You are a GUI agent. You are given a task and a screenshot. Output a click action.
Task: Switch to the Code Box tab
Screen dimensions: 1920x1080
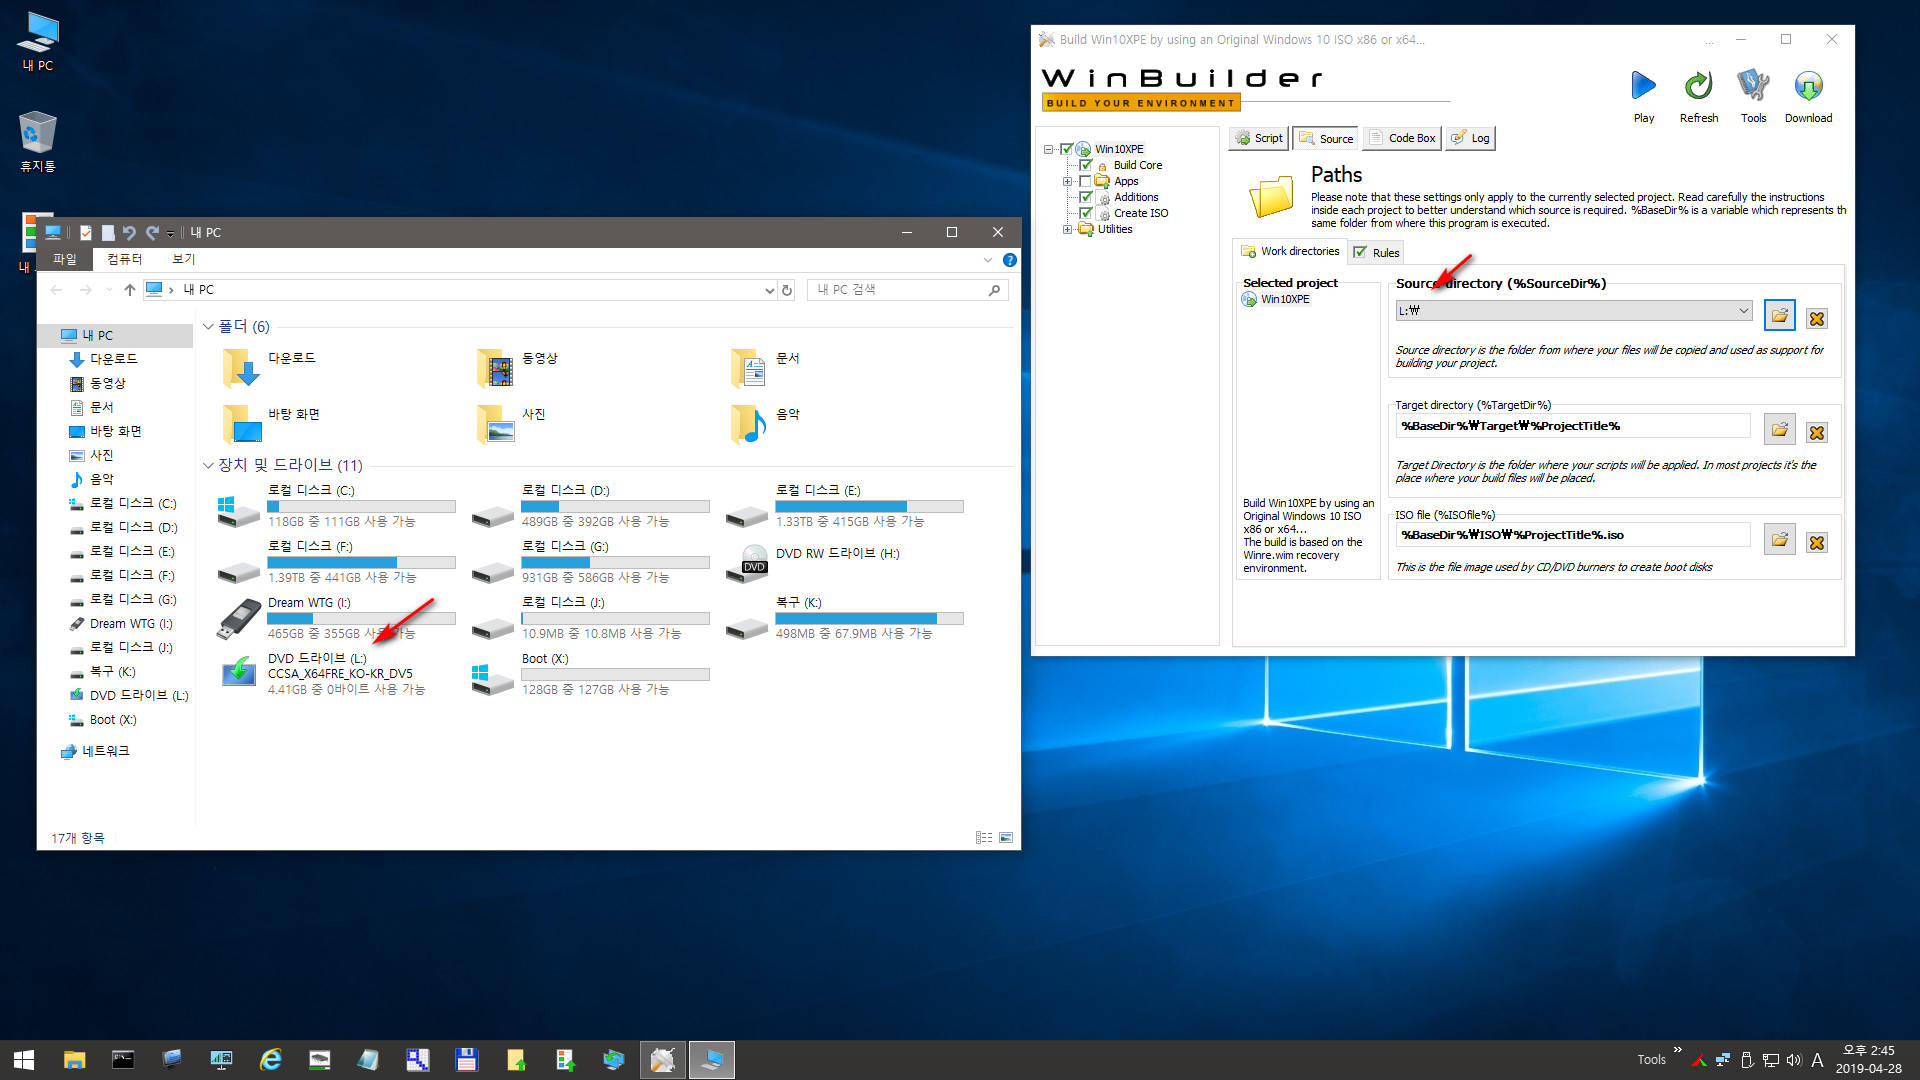pyautogui.click(x=1402, y=138)
